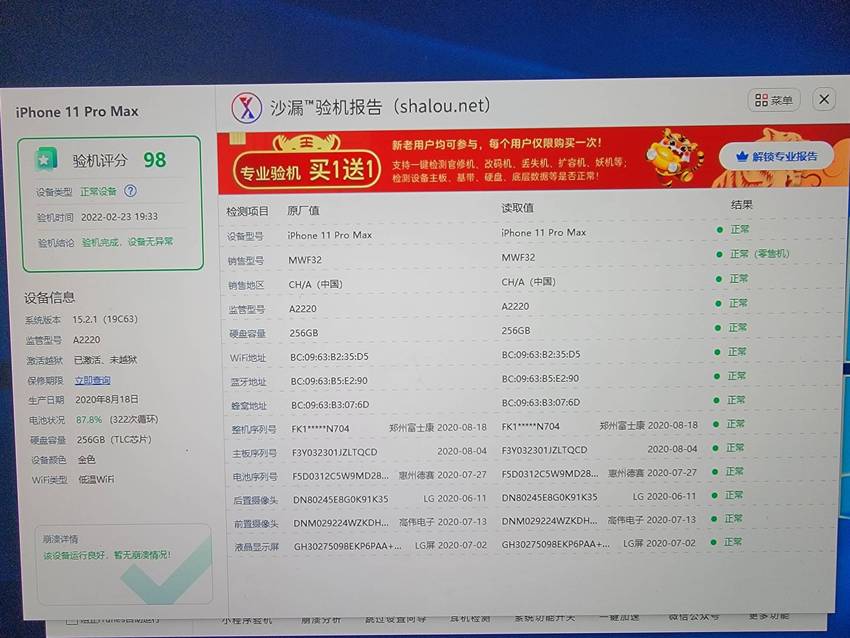Click the help question mark beside 正常设备
The image size is (850, 638).
coord(130,191)
